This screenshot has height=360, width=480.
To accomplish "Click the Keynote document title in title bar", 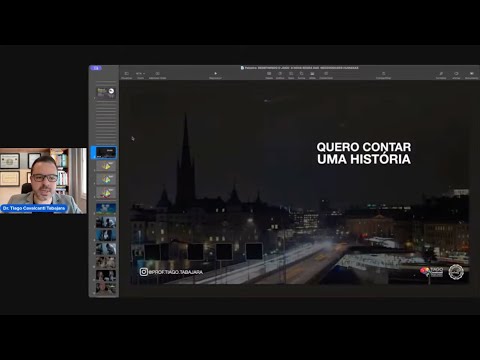I will point(299,68).
